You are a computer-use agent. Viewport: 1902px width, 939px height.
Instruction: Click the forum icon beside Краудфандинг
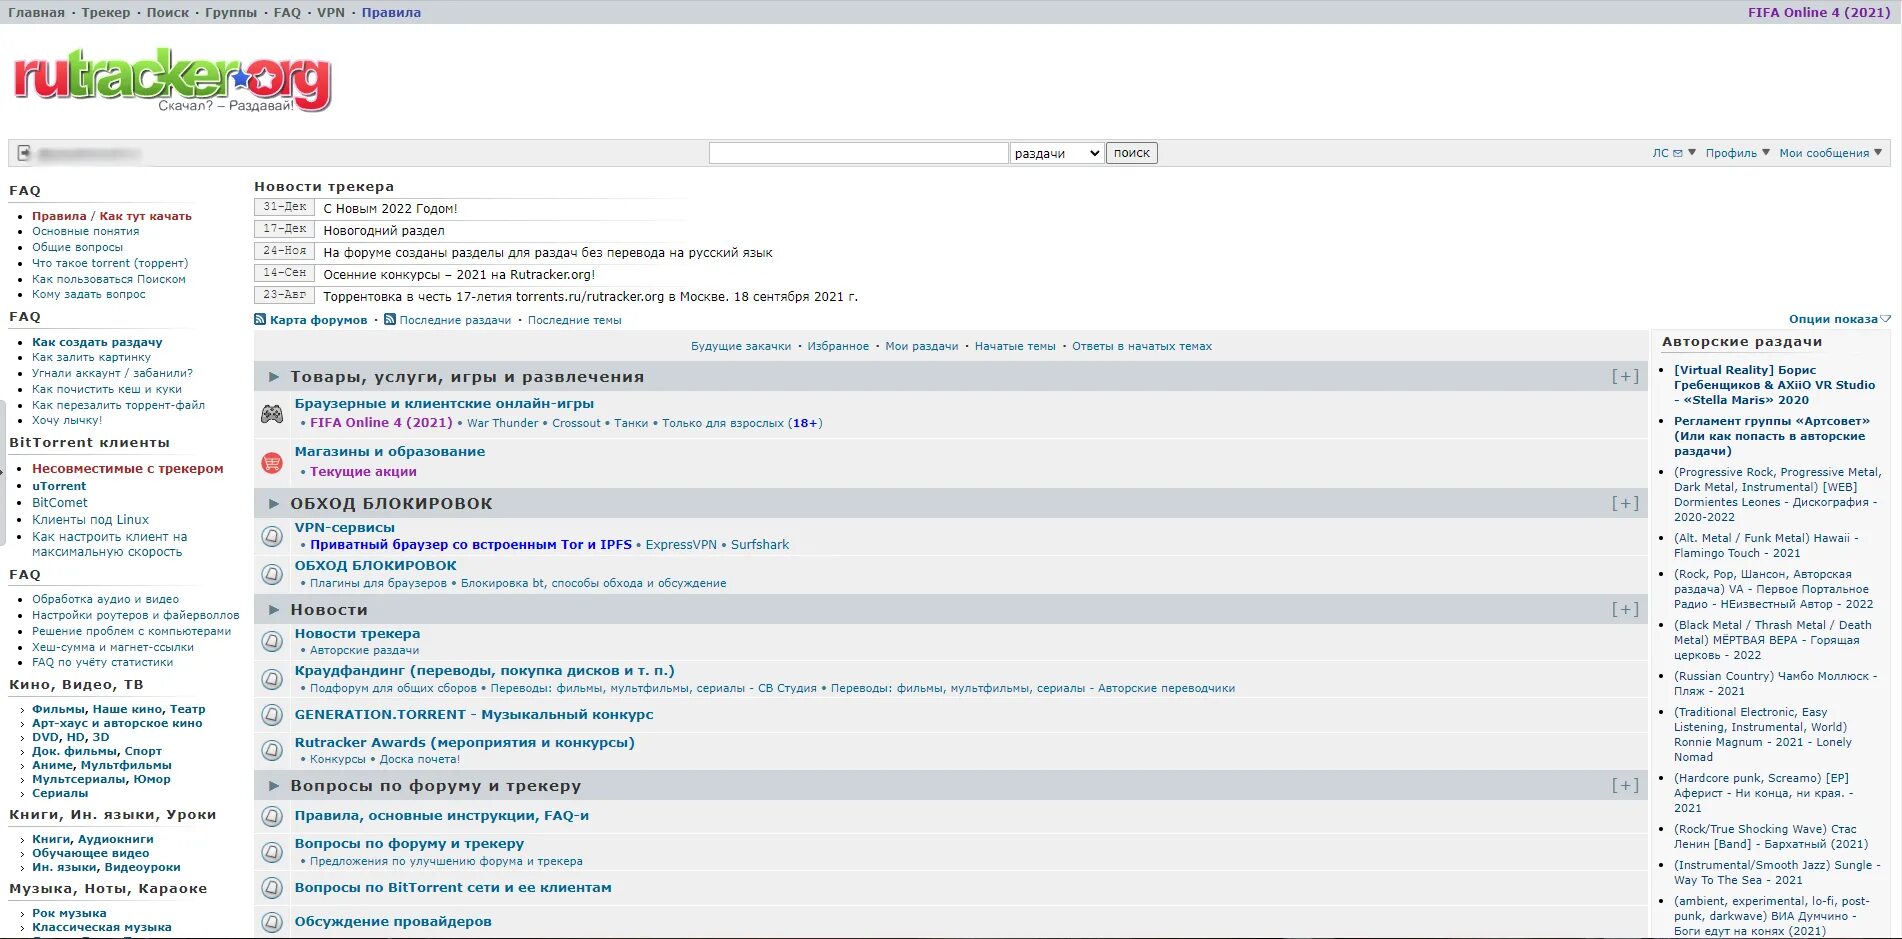[x=272, y=679]
